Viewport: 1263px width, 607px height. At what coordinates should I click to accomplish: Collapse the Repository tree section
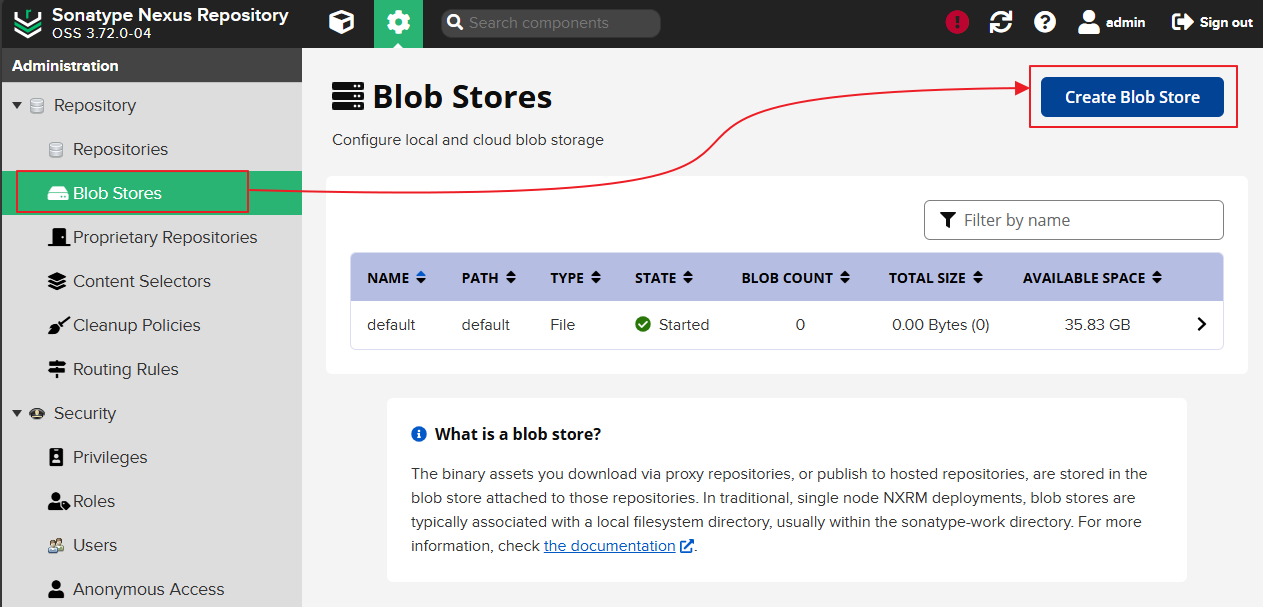click(x=17, y=105)
